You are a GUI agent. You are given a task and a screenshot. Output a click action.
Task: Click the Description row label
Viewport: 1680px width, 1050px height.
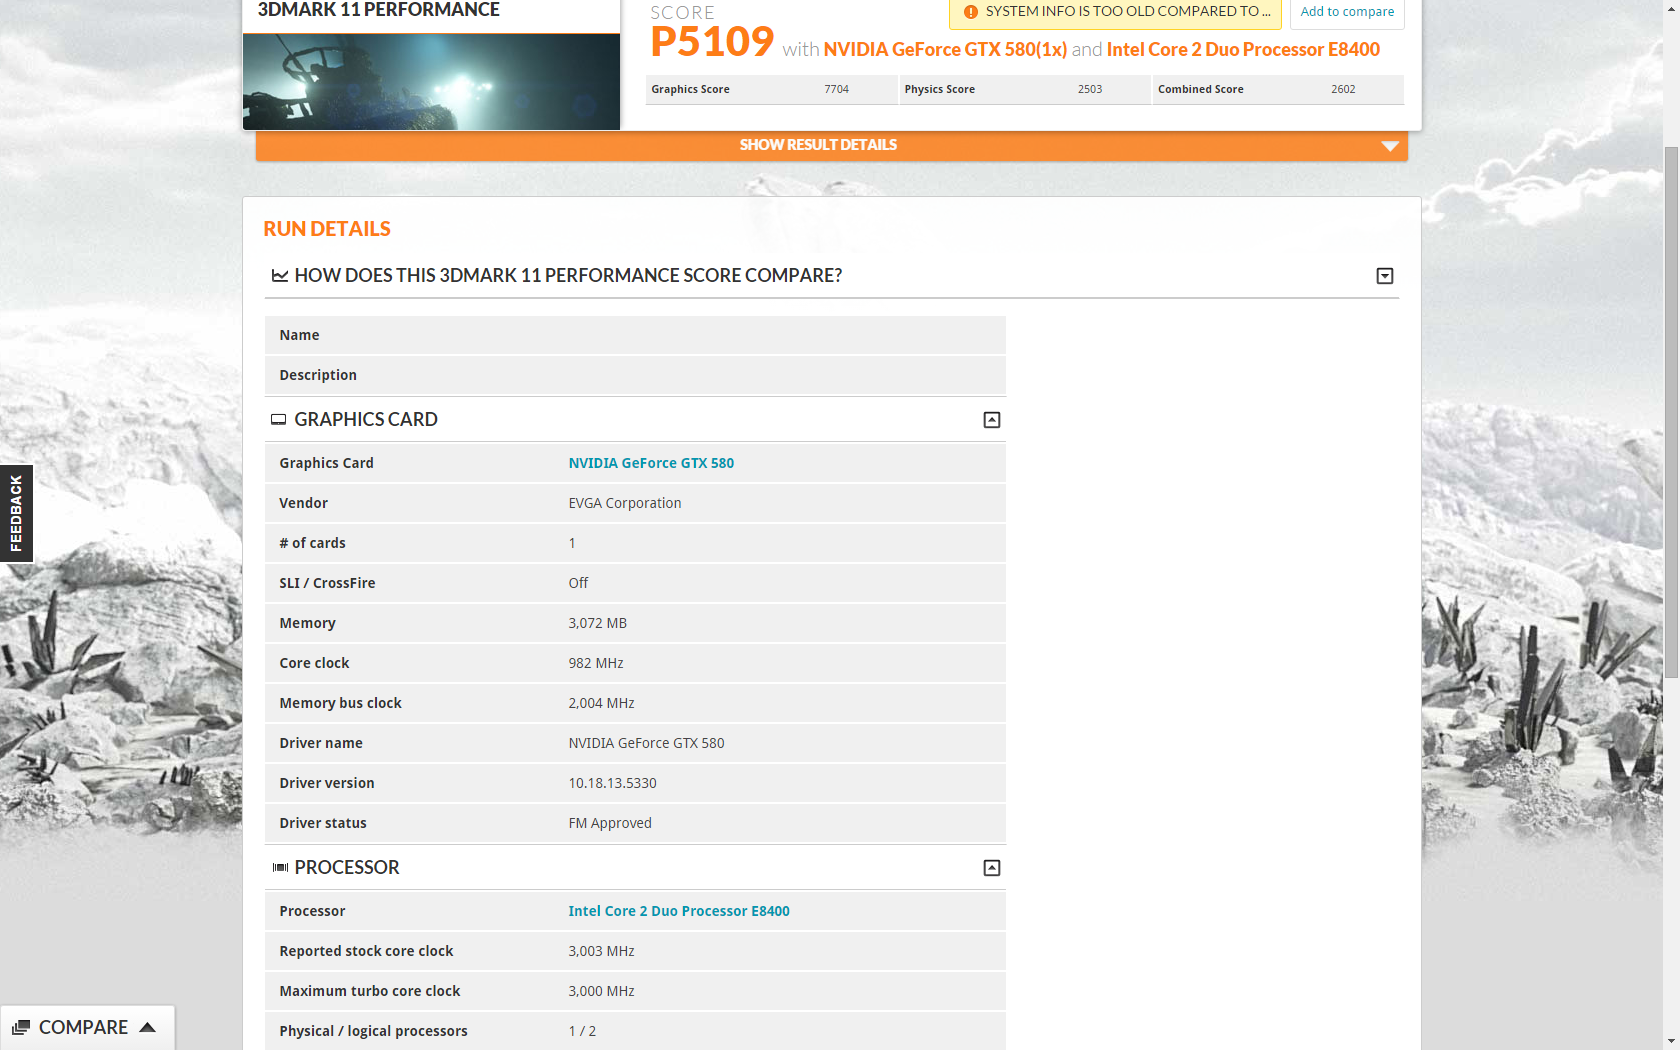pyautogui.click(x=318, y=375)
